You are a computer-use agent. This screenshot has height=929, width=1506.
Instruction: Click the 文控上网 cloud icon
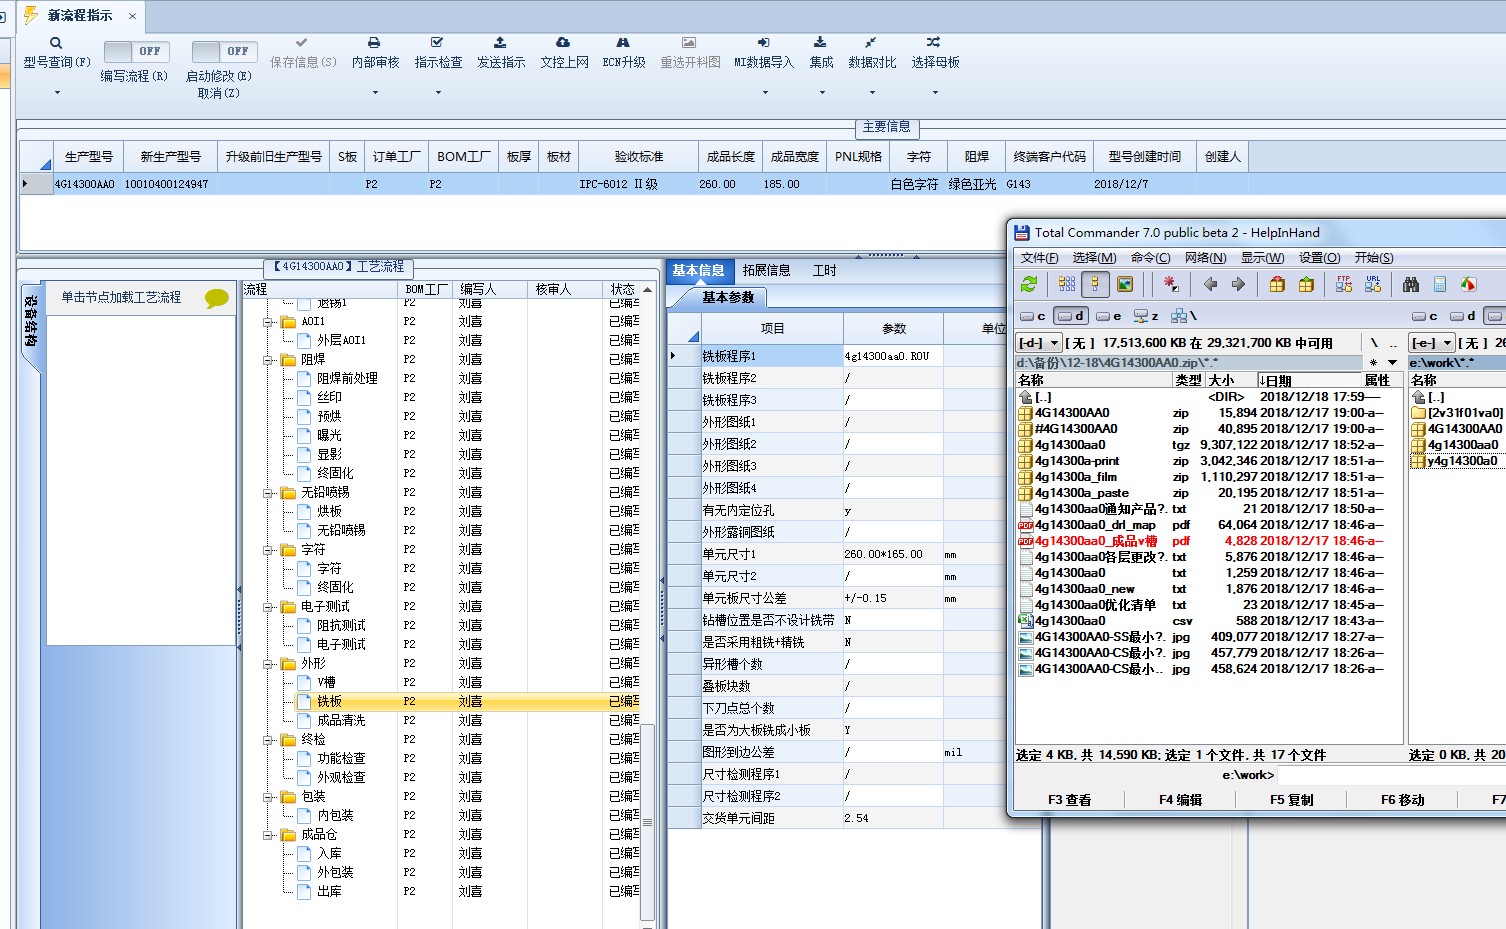pyautogui.click(x=563, y=43)
